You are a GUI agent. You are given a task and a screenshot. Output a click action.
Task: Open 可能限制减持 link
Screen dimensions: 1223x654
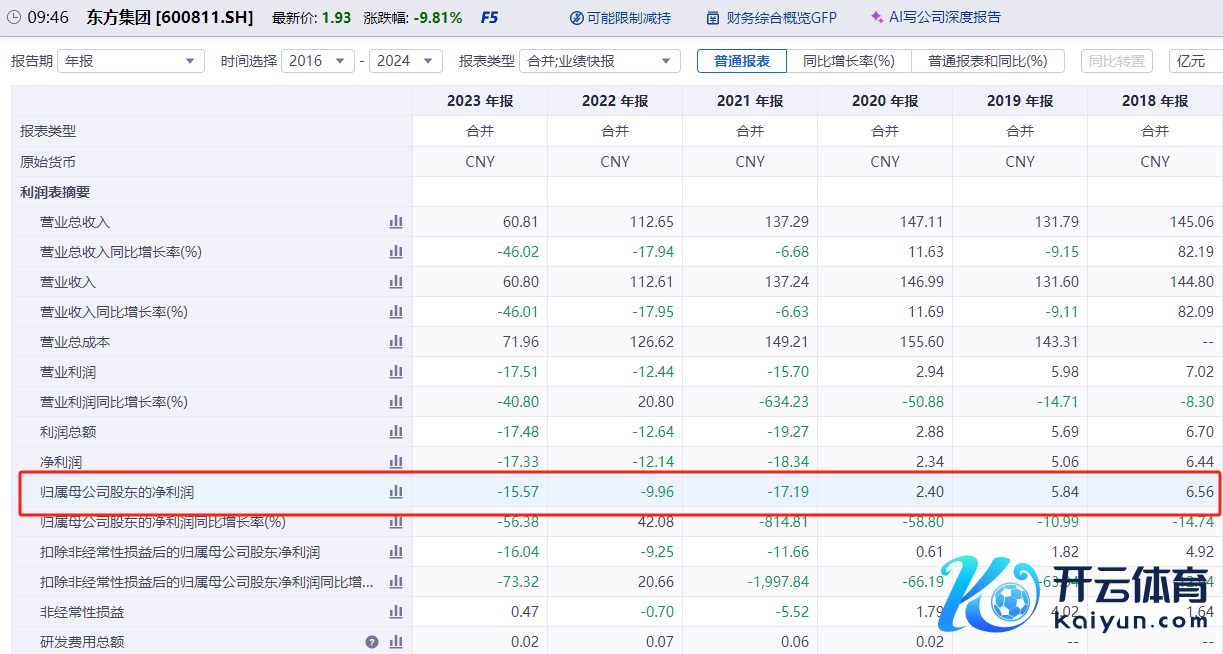coord(620,17)
